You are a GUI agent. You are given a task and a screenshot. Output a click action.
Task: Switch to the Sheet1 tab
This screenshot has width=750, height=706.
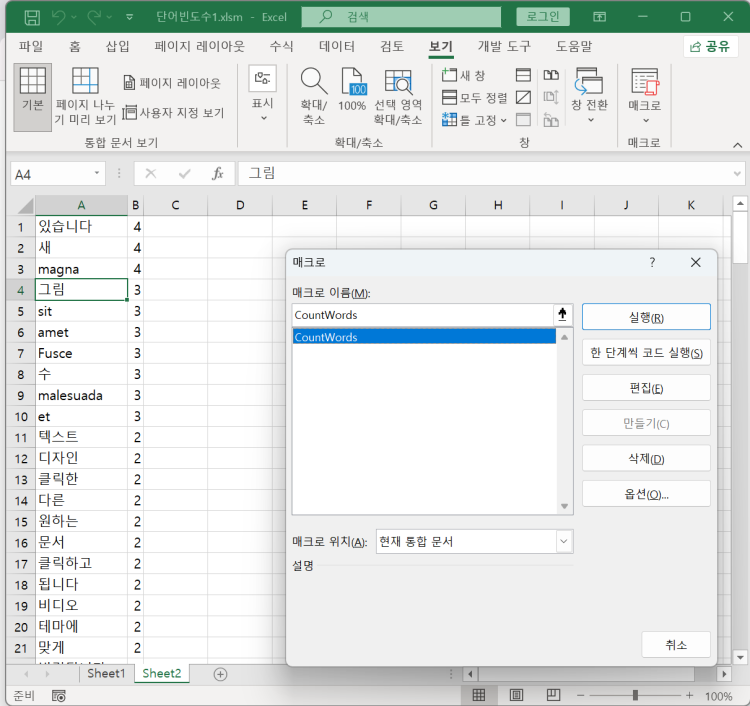(106, 673)
